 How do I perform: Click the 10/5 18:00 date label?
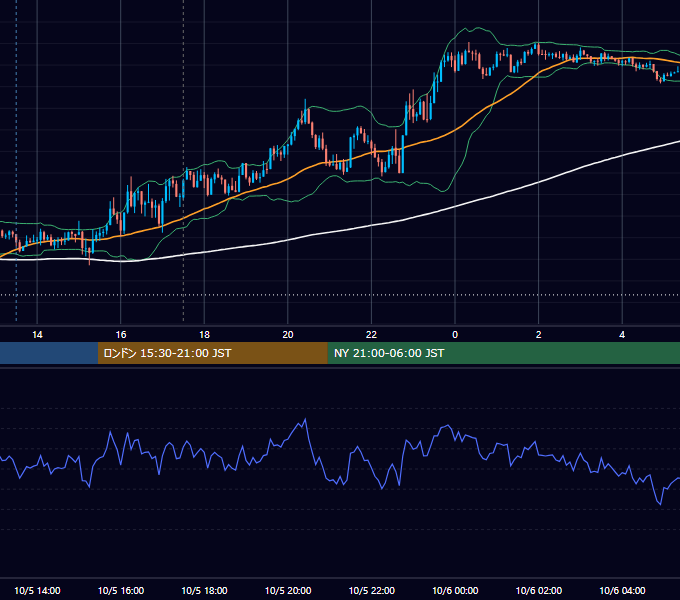pos(204,590)
